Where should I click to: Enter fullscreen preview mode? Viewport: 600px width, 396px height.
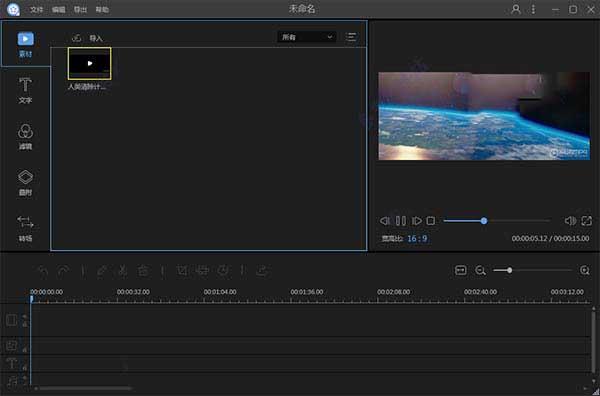[x=587, y=221]
